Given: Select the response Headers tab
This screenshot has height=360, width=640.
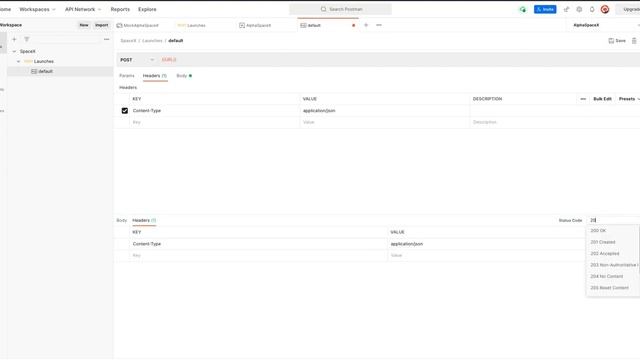Looking at the screenshot, I should (144, 220).
